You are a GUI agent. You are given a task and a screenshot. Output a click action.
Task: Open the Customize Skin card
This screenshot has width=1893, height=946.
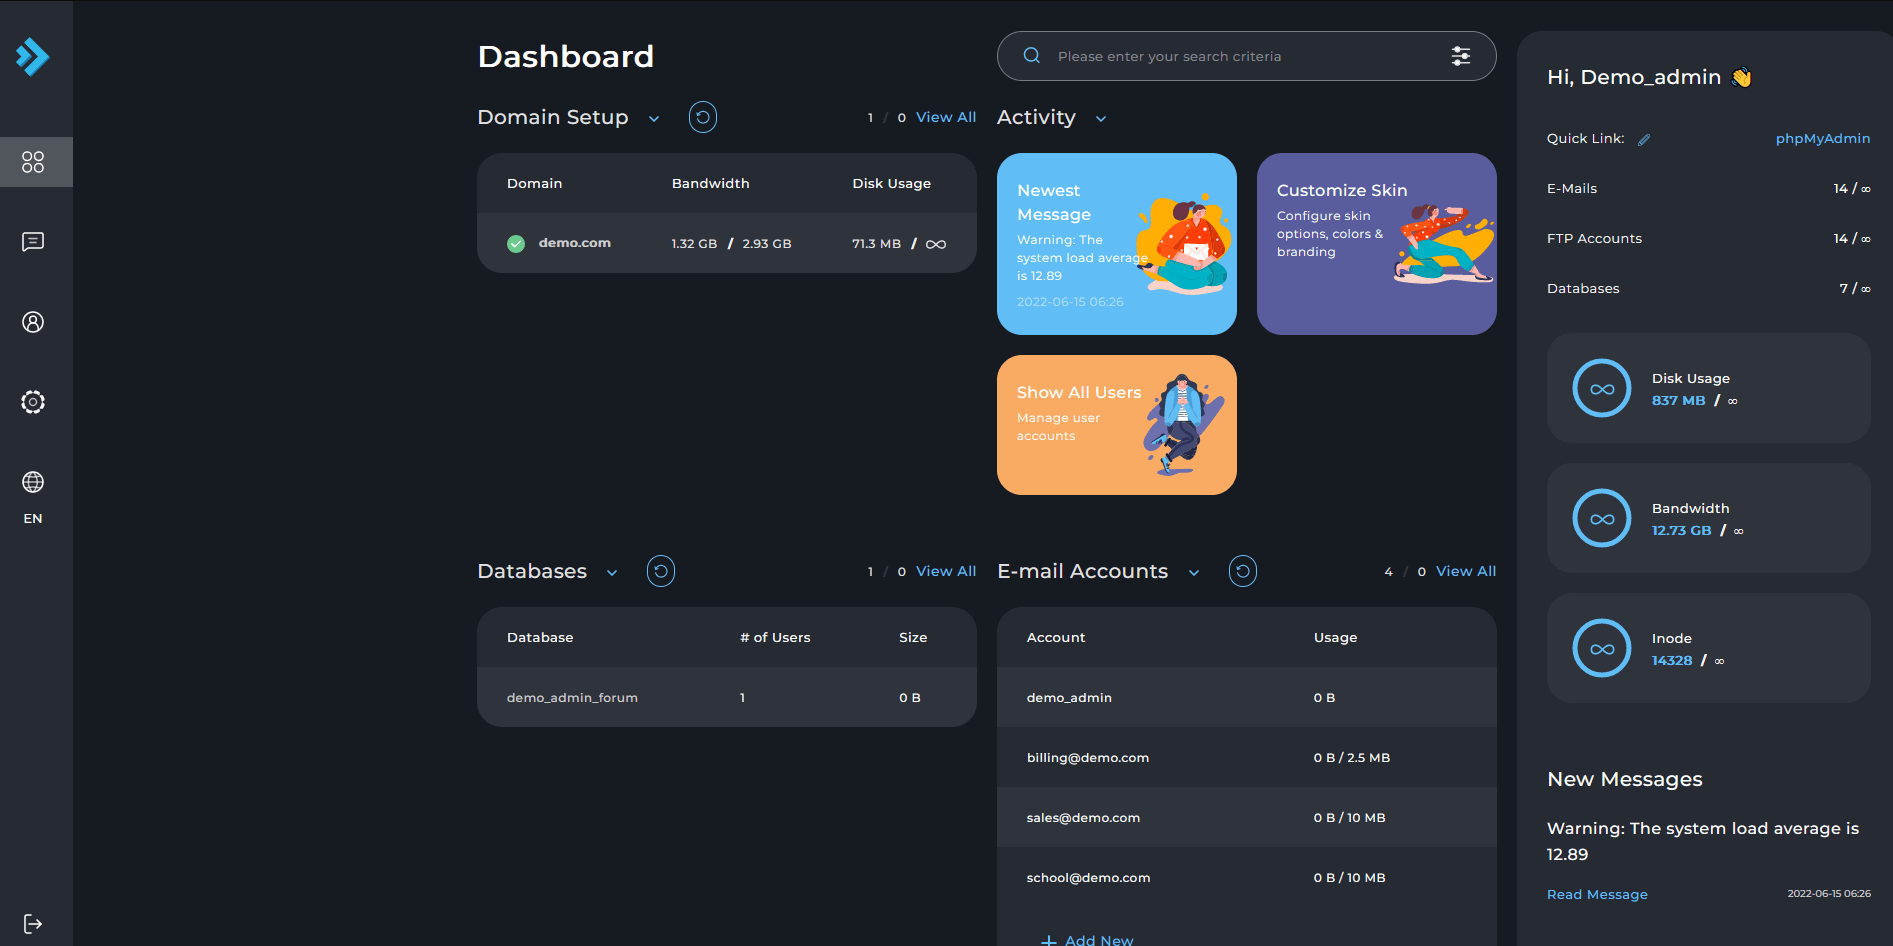pyautogui.click(x=1376, y=244)
